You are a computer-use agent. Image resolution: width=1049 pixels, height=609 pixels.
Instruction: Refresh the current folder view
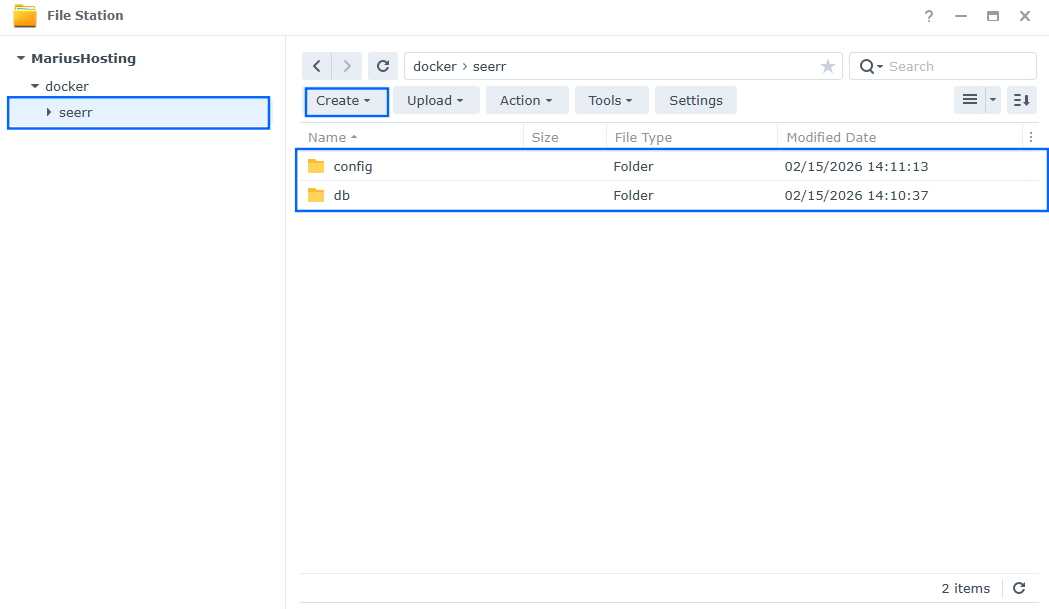[x=383, y=65]
